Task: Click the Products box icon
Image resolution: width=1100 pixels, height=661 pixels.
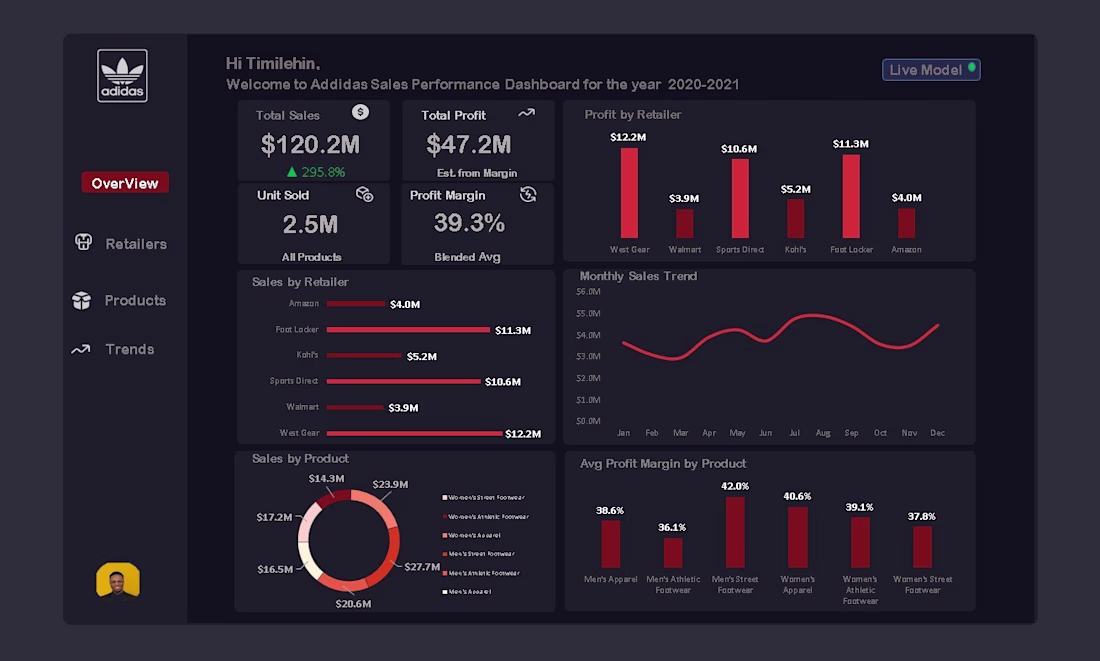Action: (81, 300)
